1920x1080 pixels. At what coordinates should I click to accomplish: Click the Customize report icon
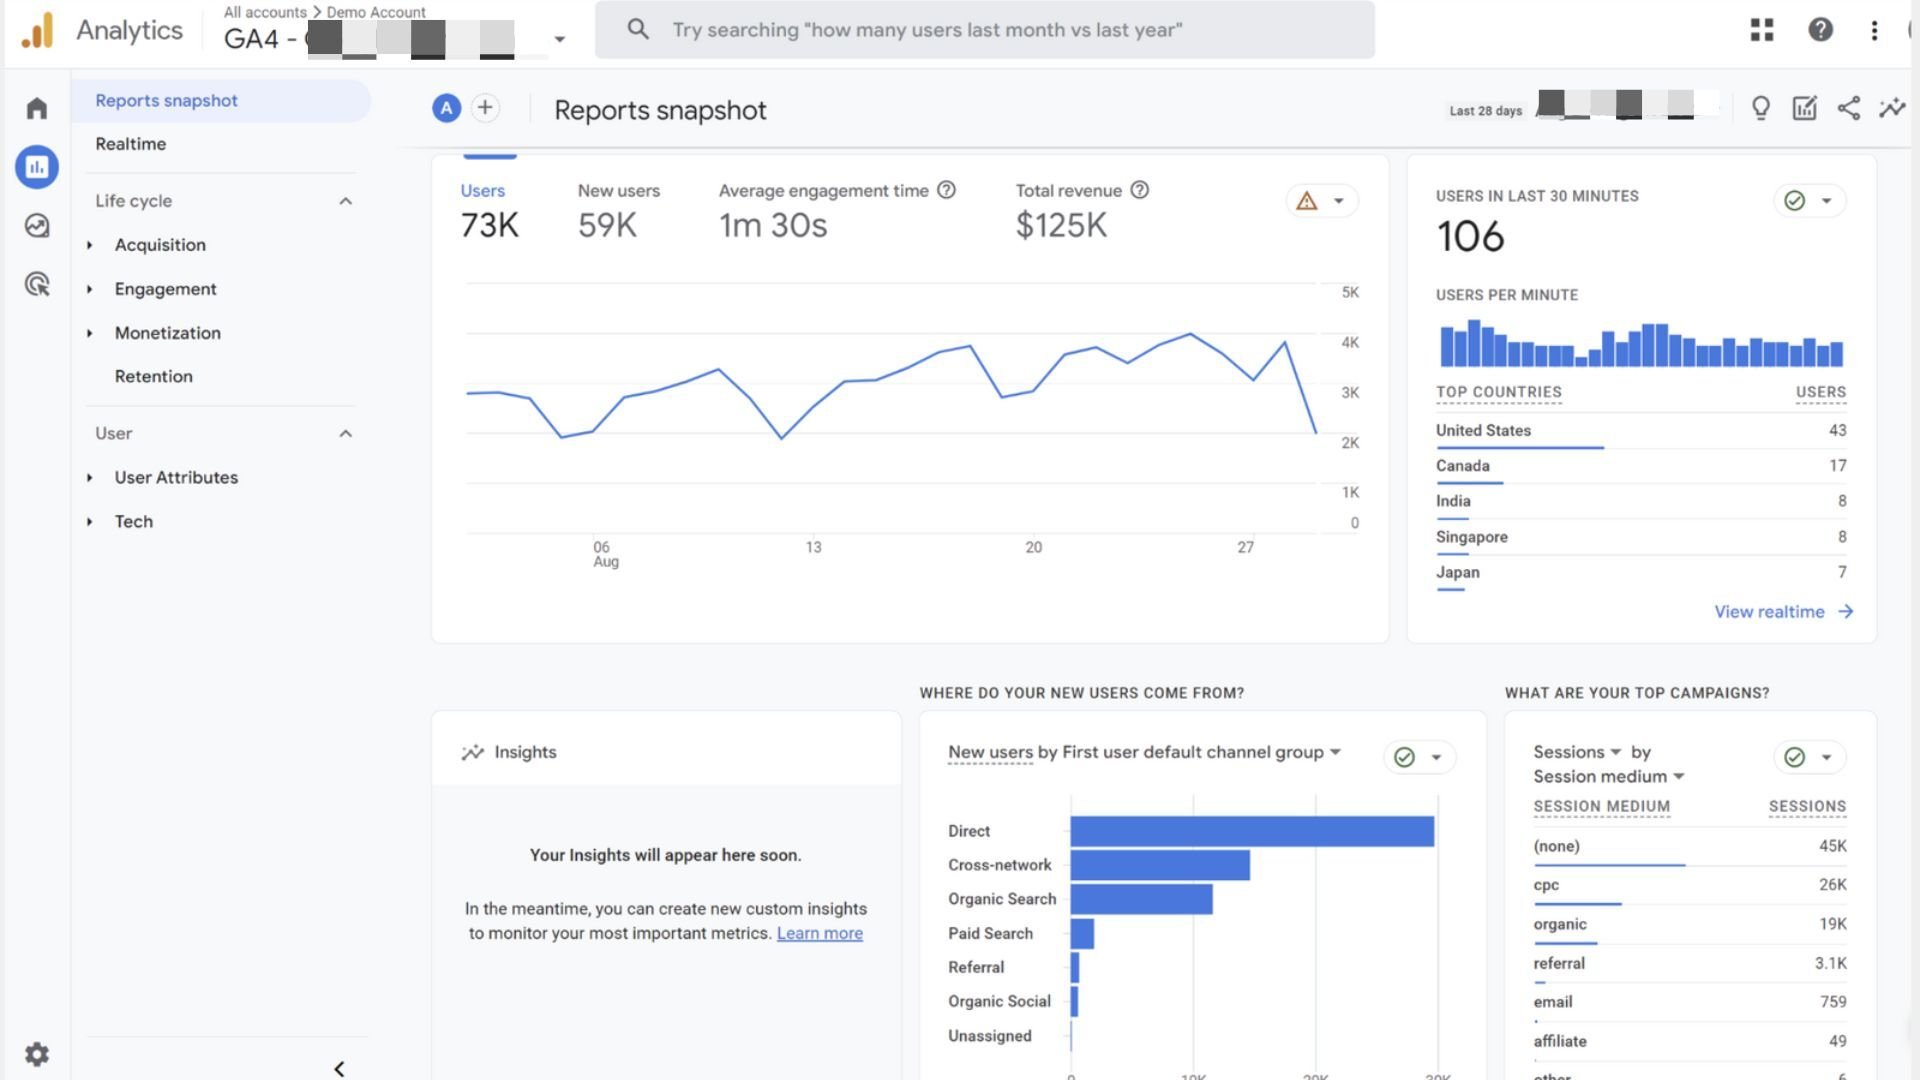tap(1804, 109)
